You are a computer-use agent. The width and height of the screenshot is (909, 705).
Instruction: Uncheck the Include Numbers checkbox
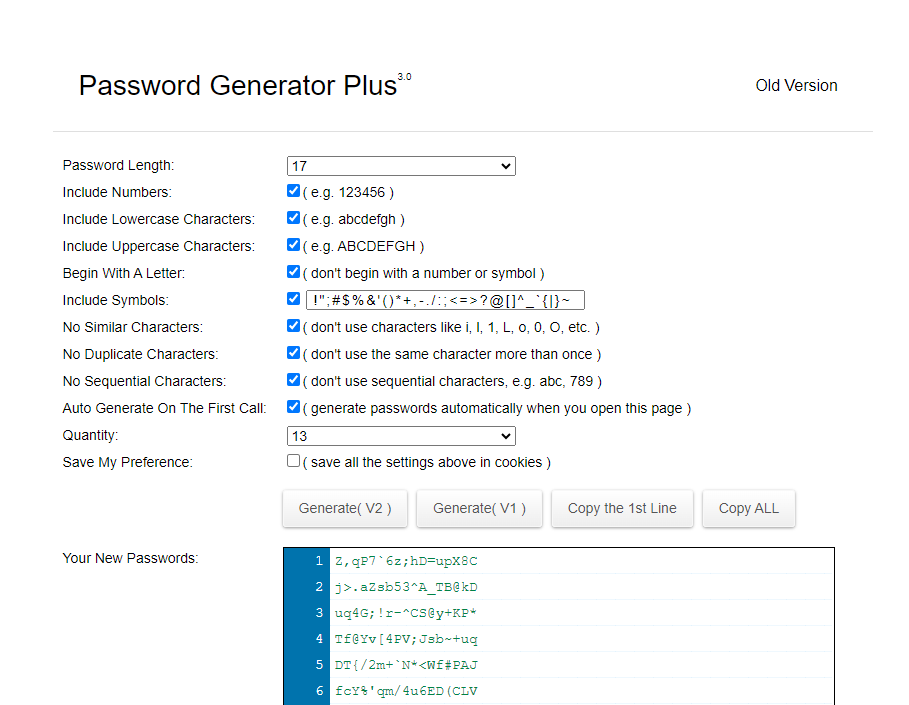tap(293, 191)
